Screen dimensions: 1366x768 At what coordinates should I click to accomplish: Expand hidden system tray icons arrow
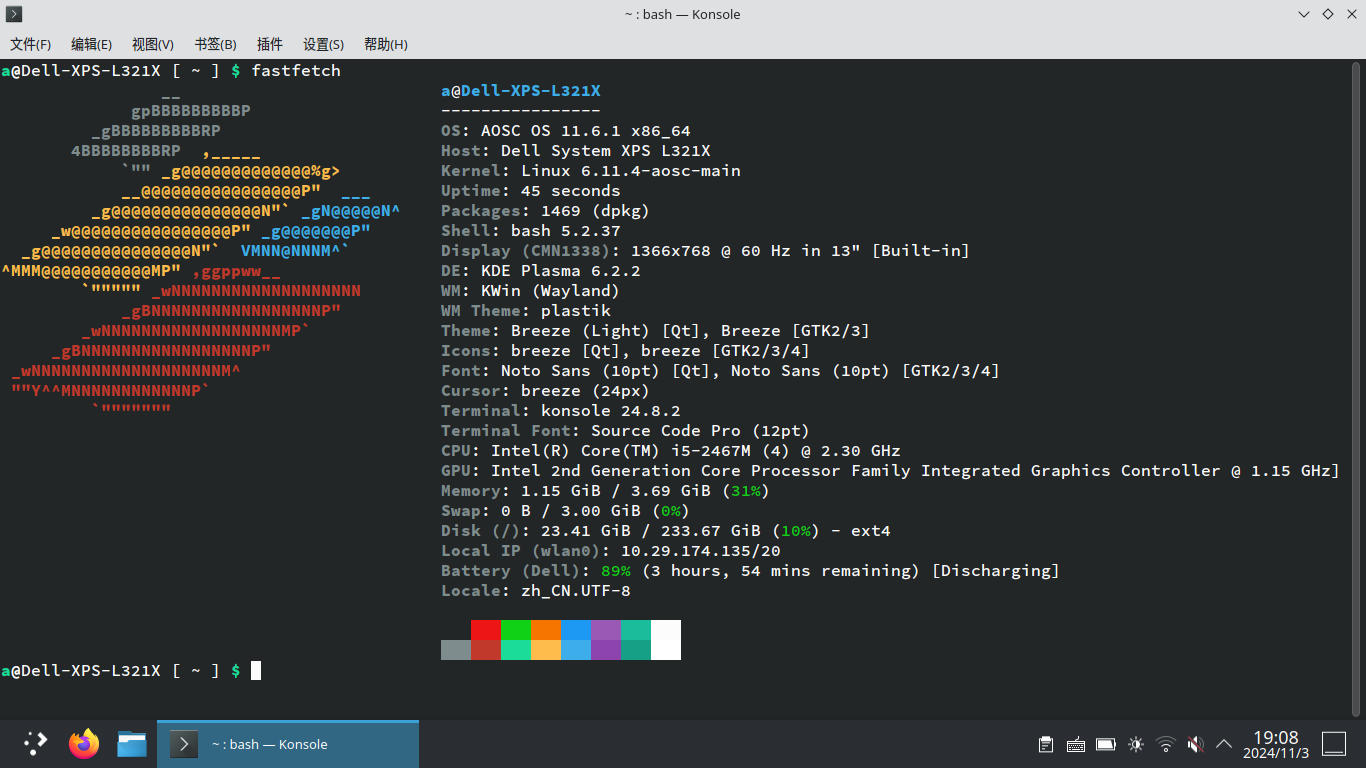click(x=1223, y=744)
